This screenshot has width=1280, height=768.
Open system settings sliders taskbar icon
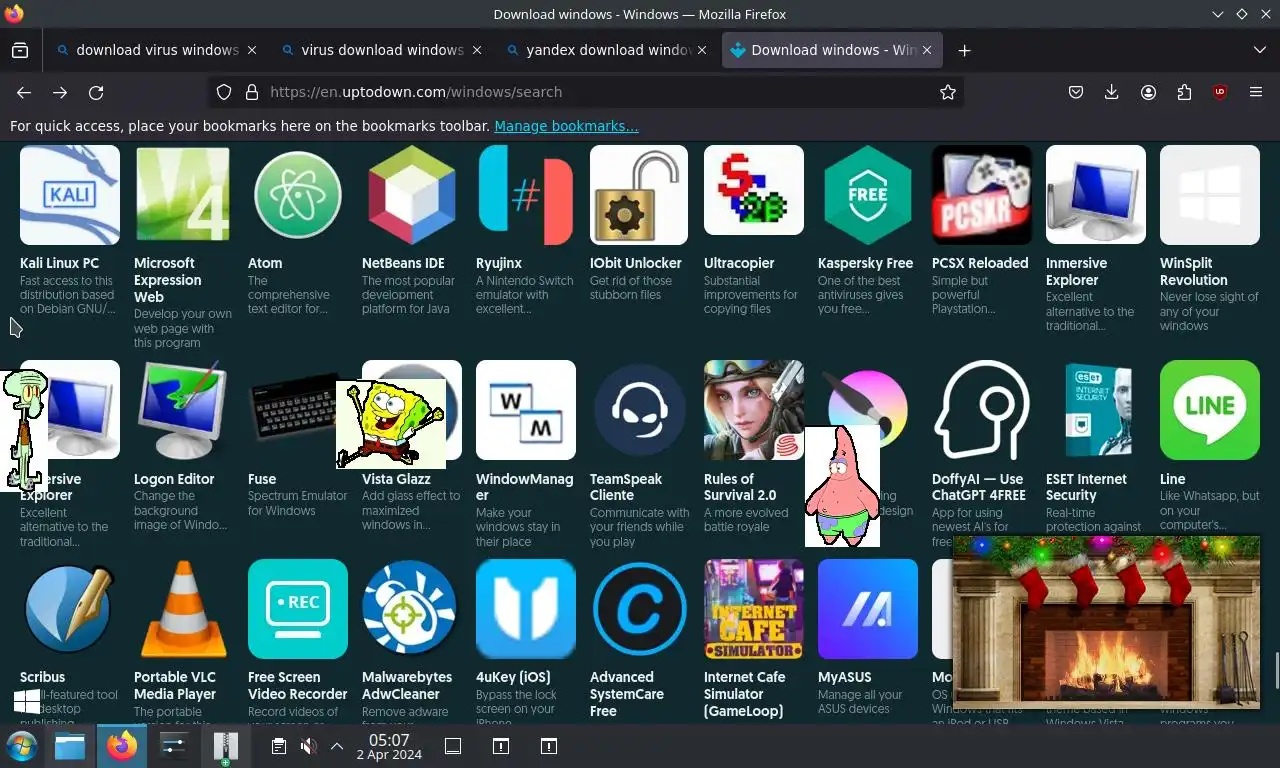tap(174, 746)
